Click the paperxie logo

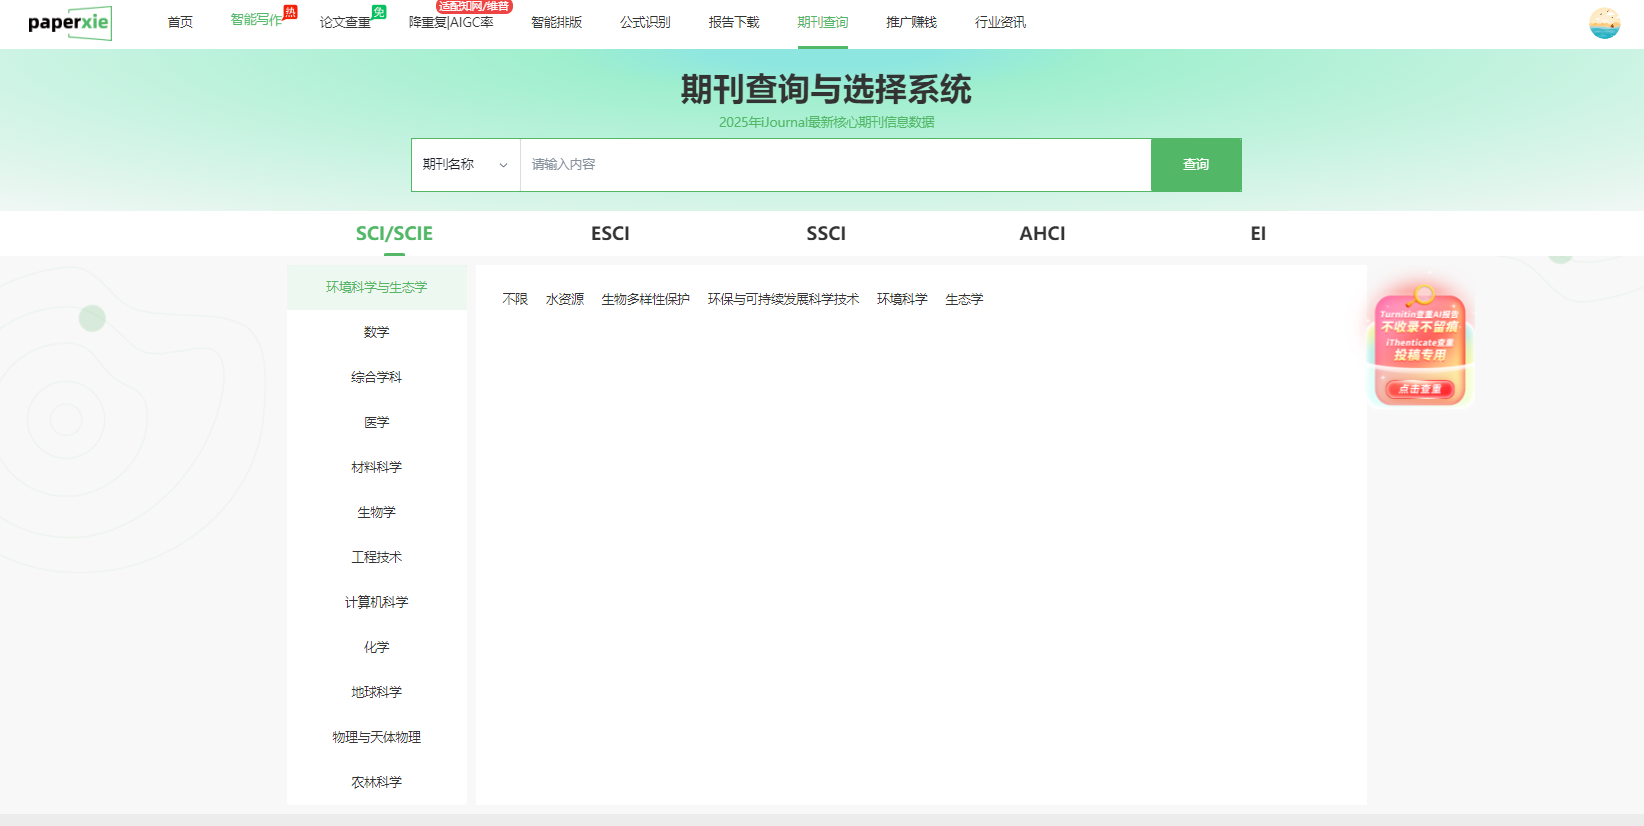pos(69,23)
